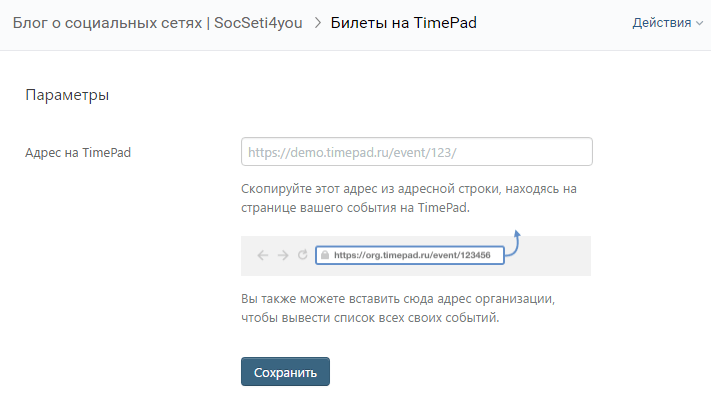Click the Сохранить button
This screenshot has height=403, width=711.
click(285, 372)
